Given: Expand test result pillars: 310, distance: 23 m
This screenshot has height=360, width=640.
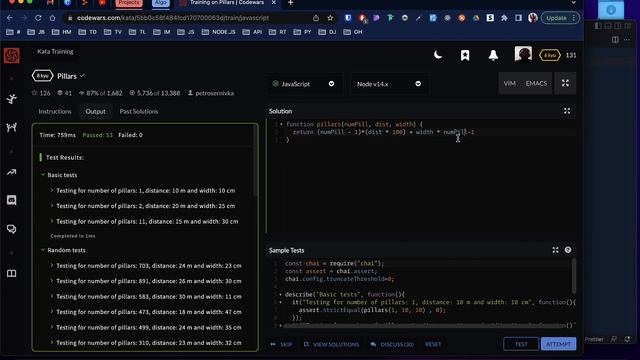Looking at the screenshot, I should click(x=145, y=343).
